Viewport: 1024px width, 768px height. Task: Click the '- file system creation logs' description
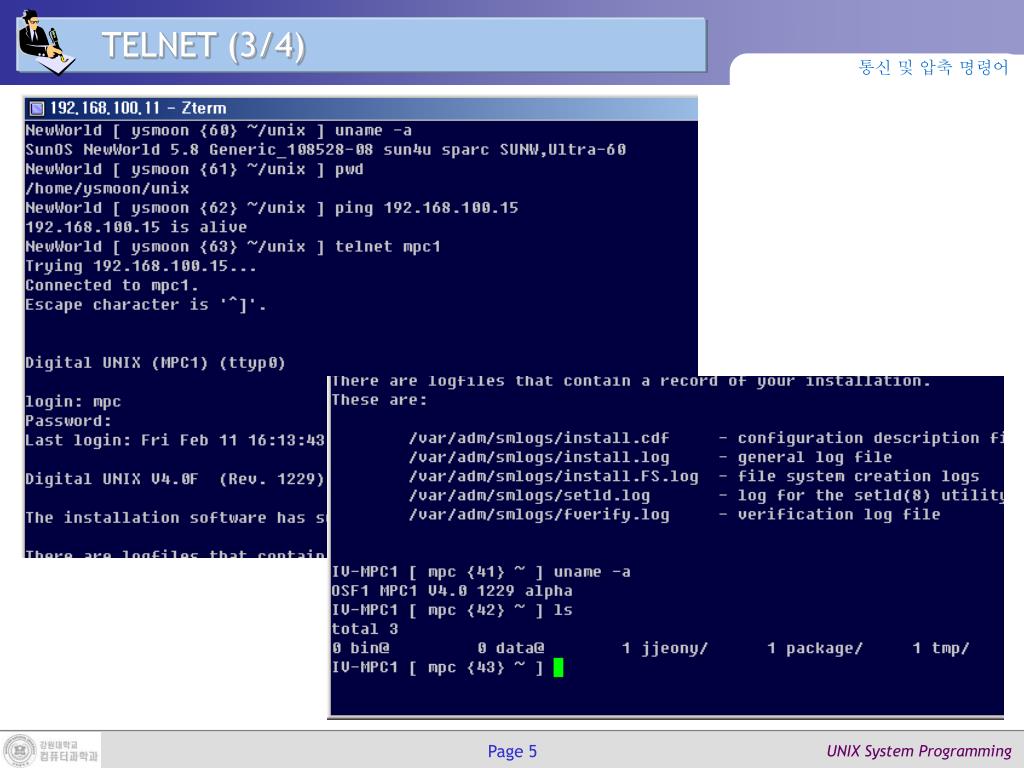coord(849,477)
